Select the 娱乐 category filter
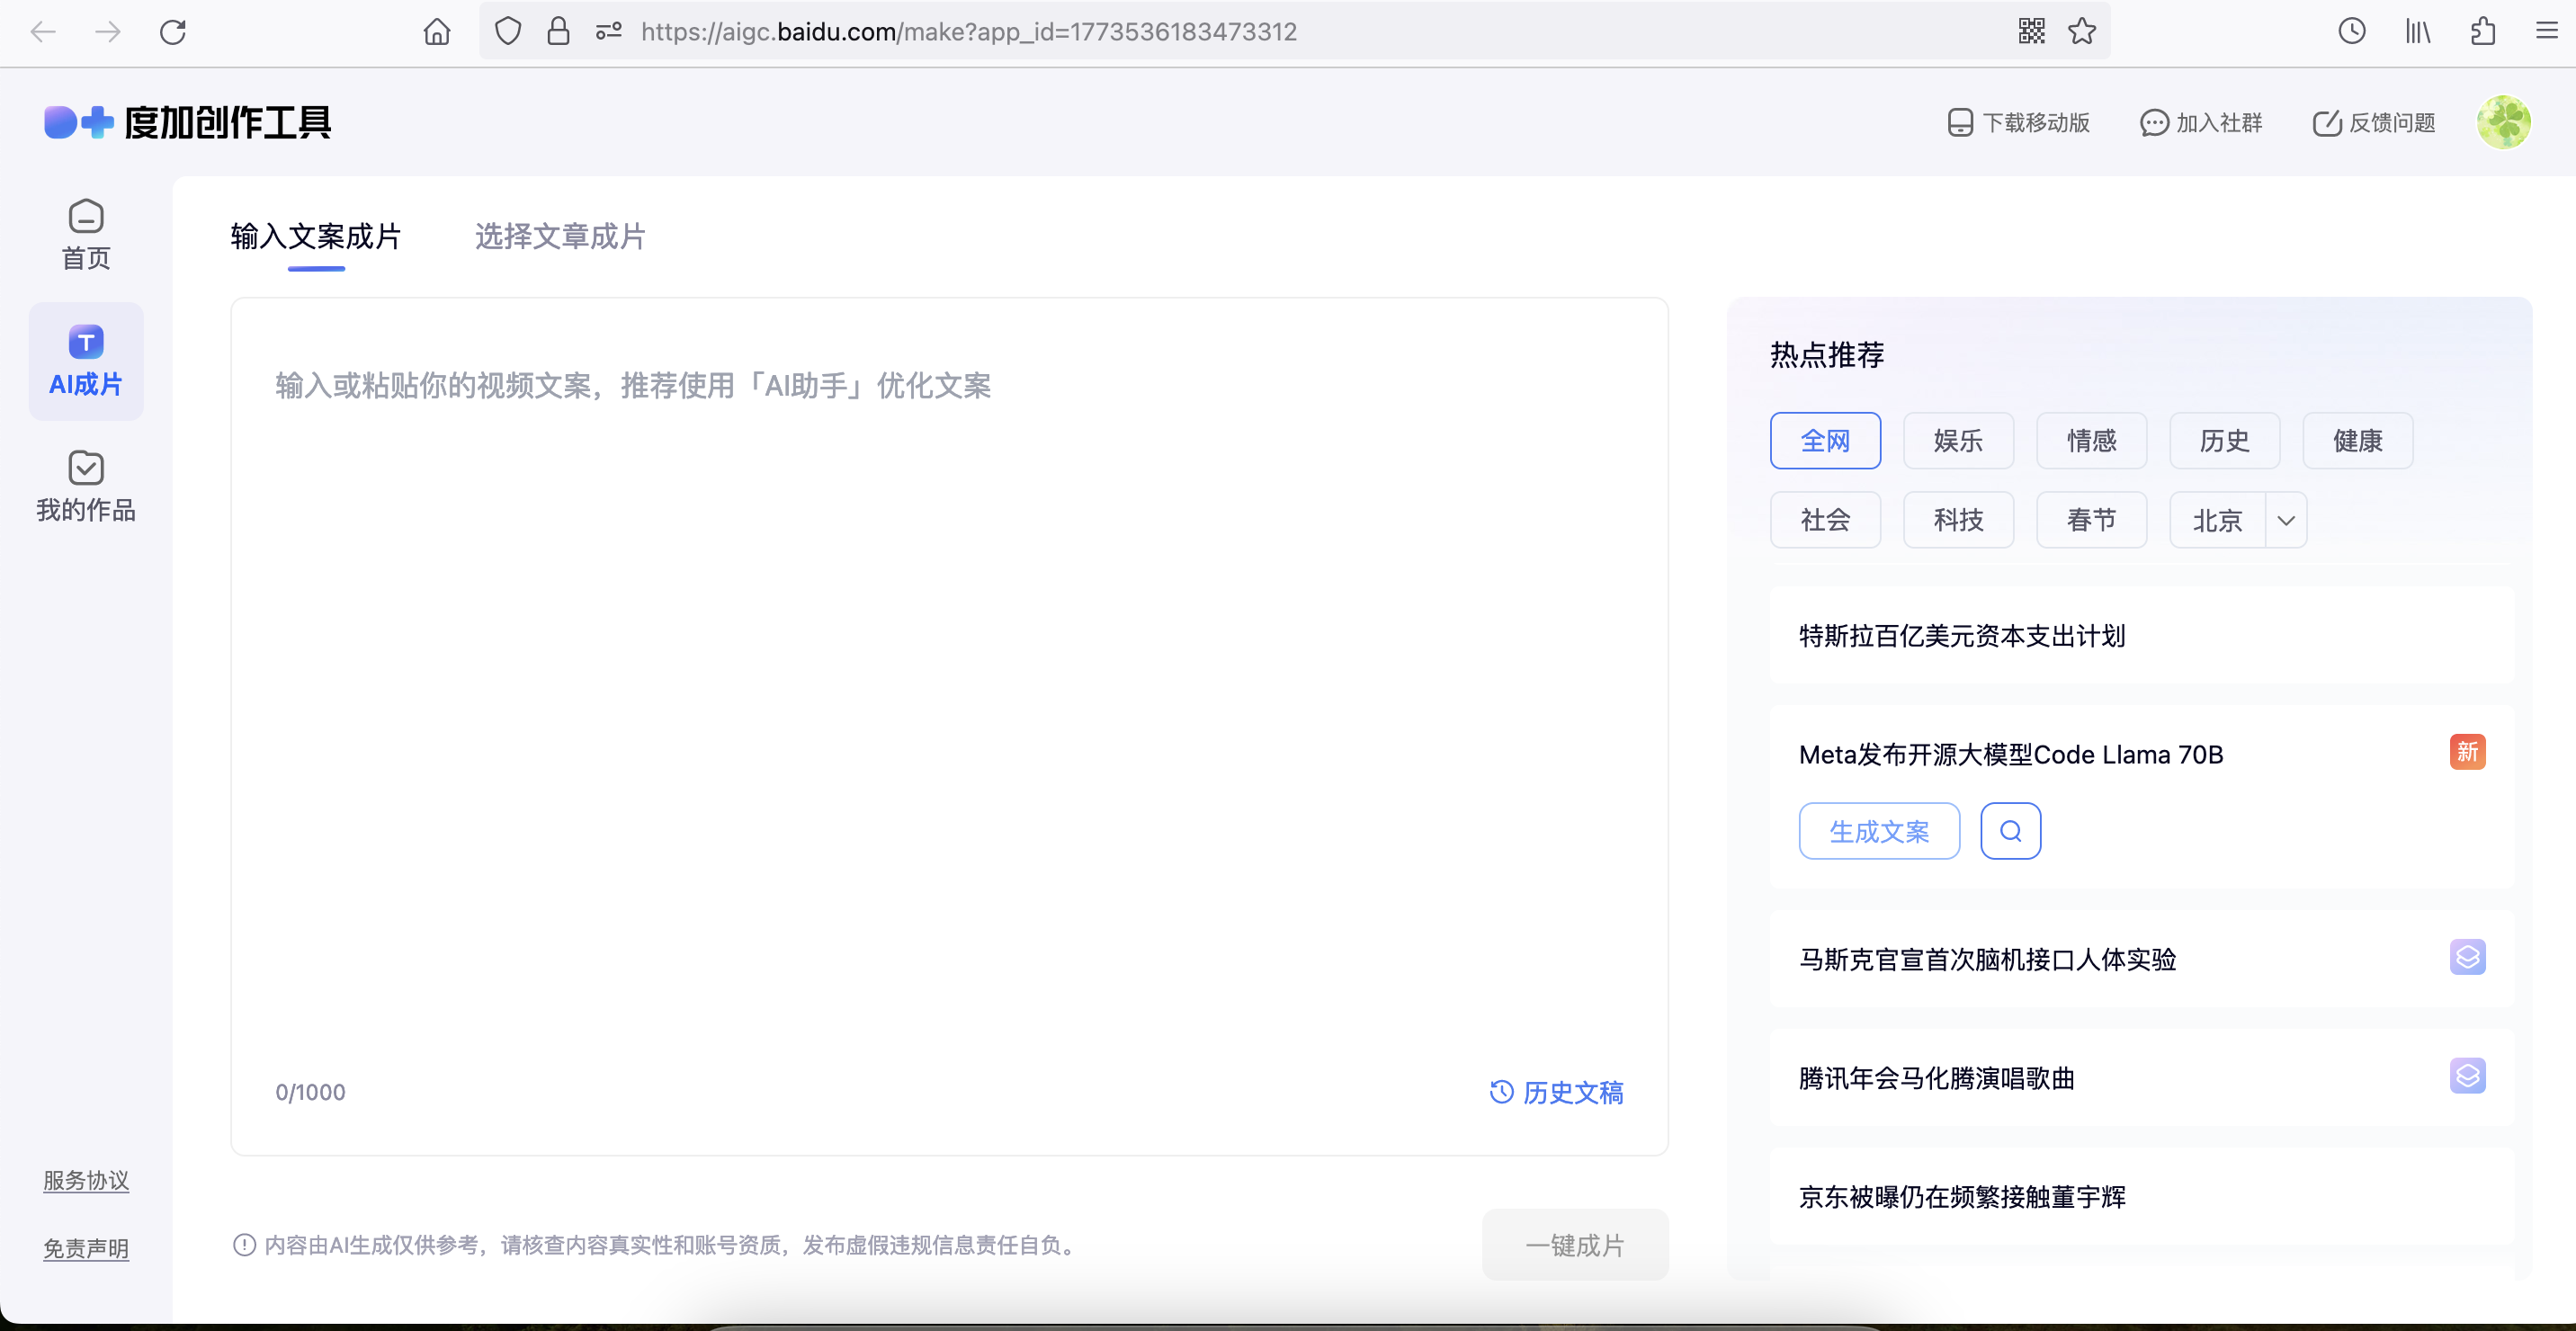 pos(1958,440)
